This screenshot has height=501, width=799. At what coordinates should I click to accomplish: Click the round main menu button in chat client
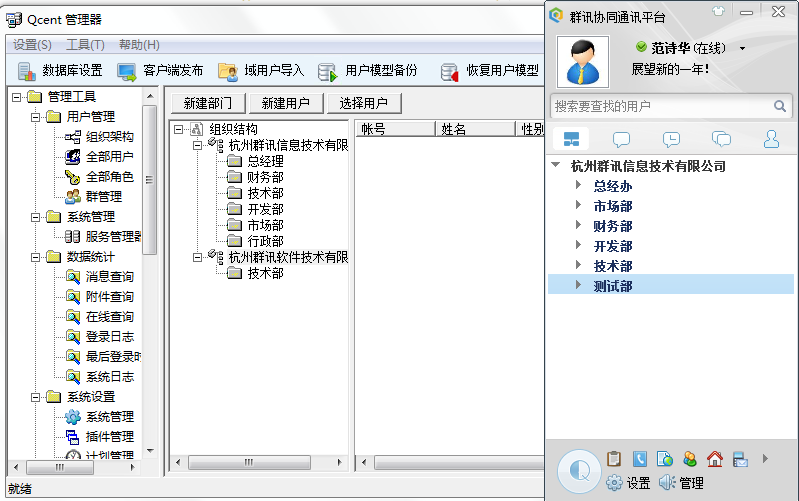579,471
